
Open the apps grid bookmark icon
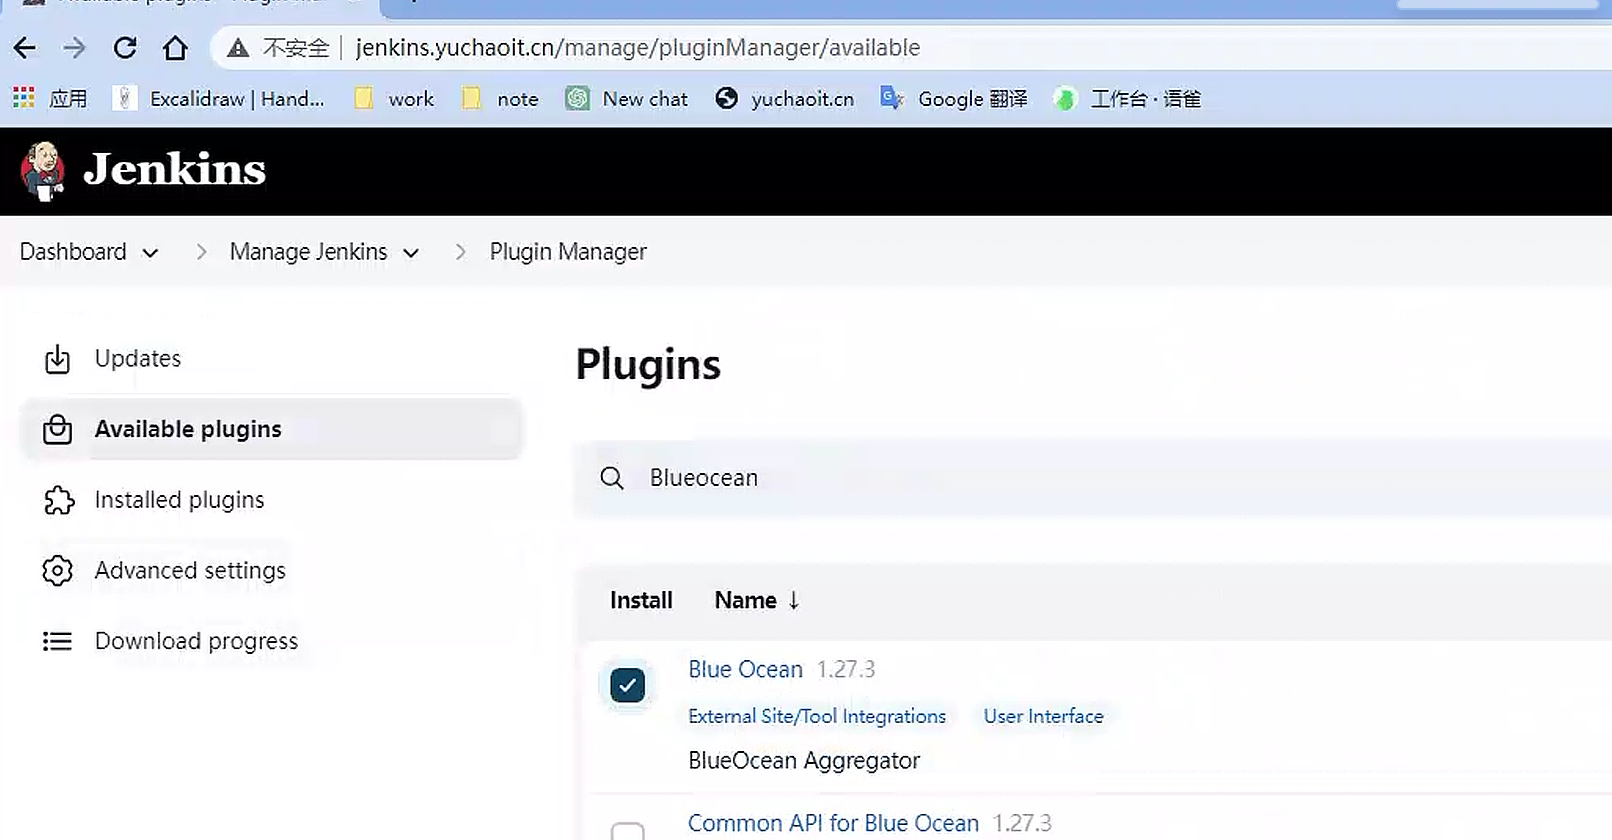[x=23, y=98]
